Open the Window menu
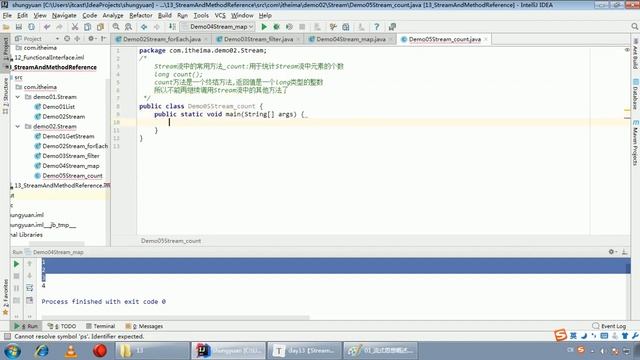 coord(242,16)
